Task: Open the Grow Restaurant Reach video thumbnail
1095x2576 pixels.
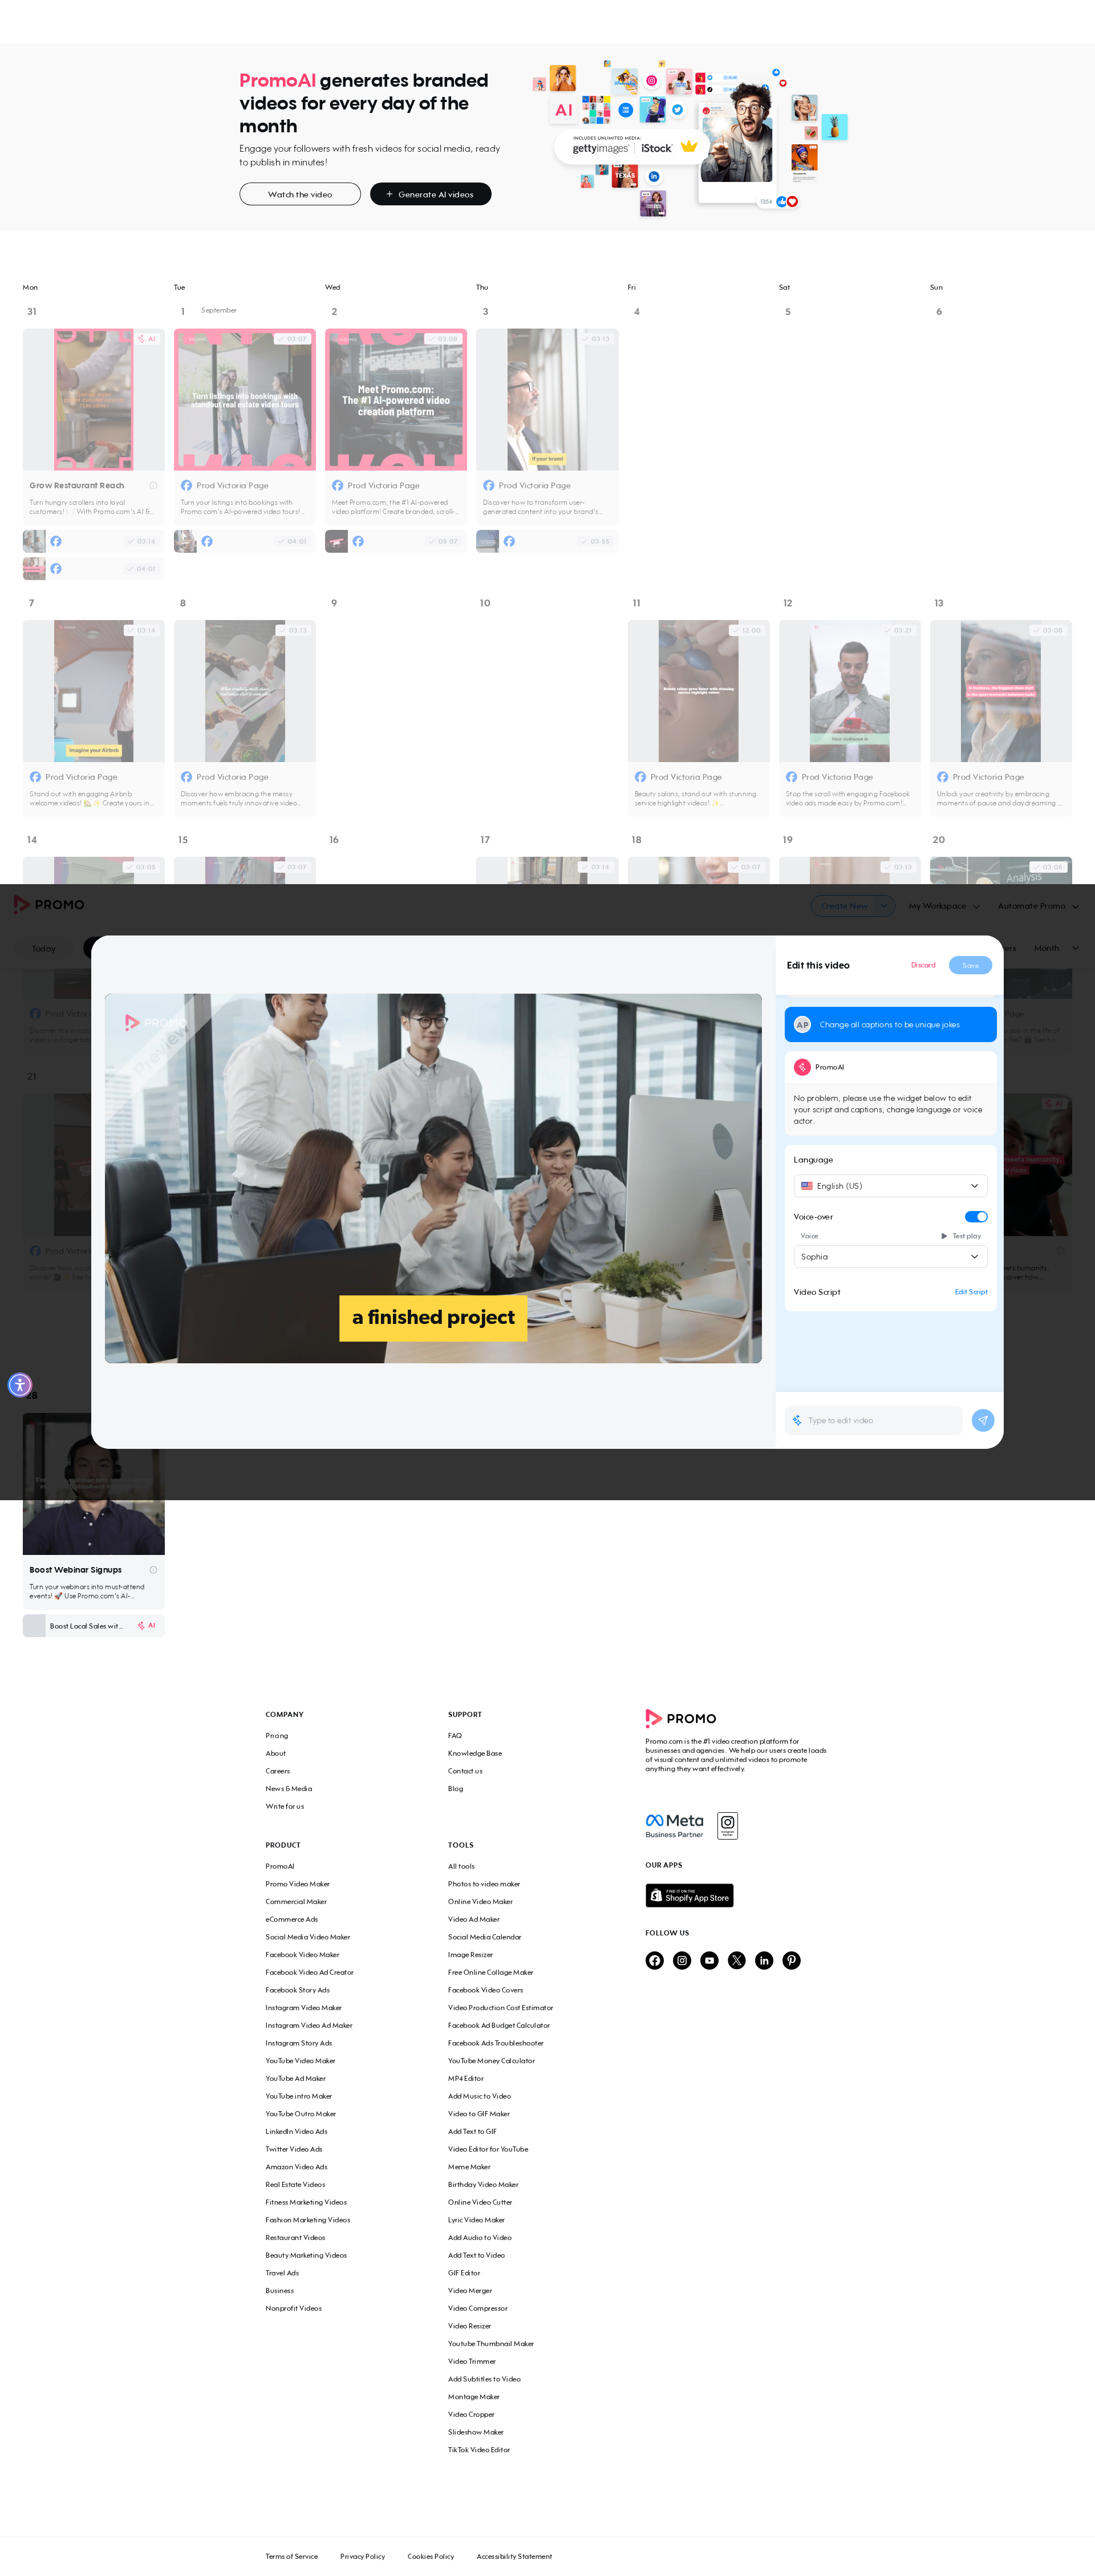Action: click(x=94, y=399)
